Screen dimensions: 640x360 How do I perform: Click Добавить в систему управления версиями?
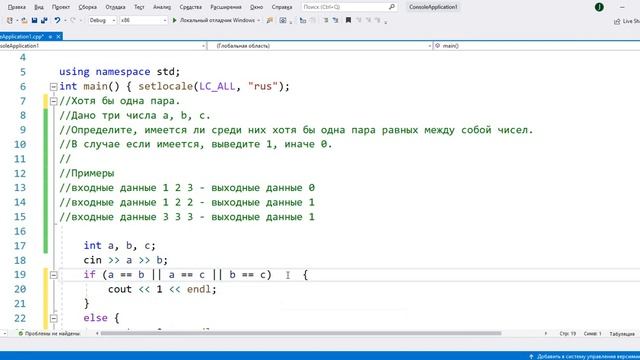(x=584, y=356)
